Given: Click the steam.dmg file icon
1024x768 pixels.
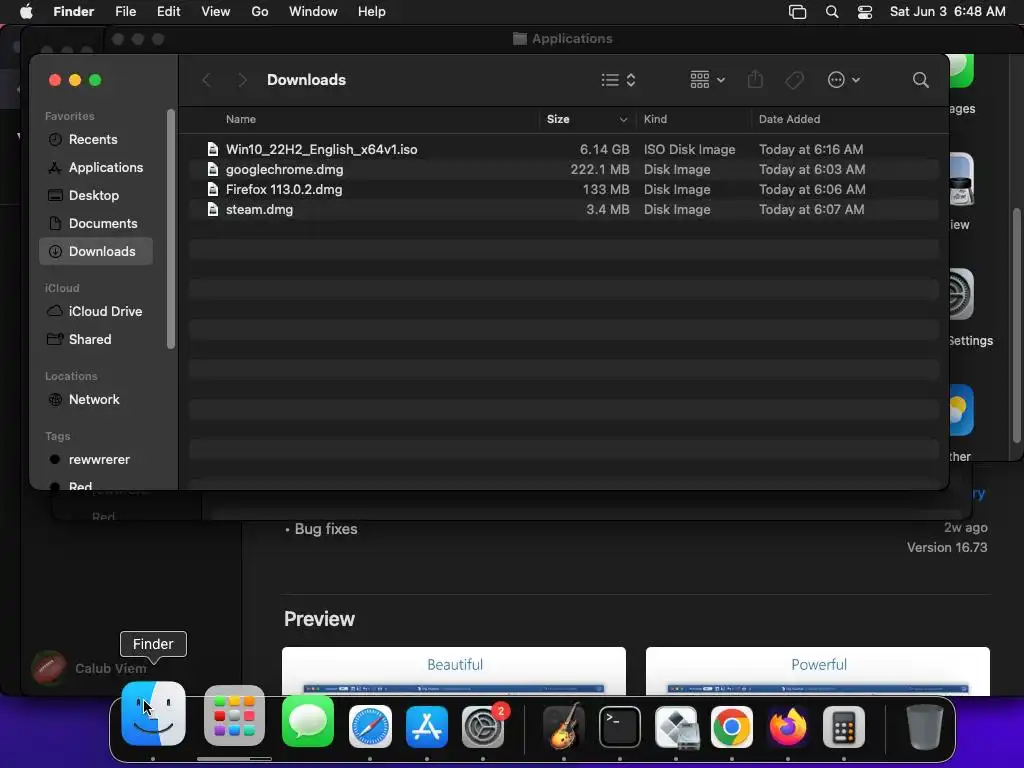Looking at the screenshot, I should click(x=212, y=210).
